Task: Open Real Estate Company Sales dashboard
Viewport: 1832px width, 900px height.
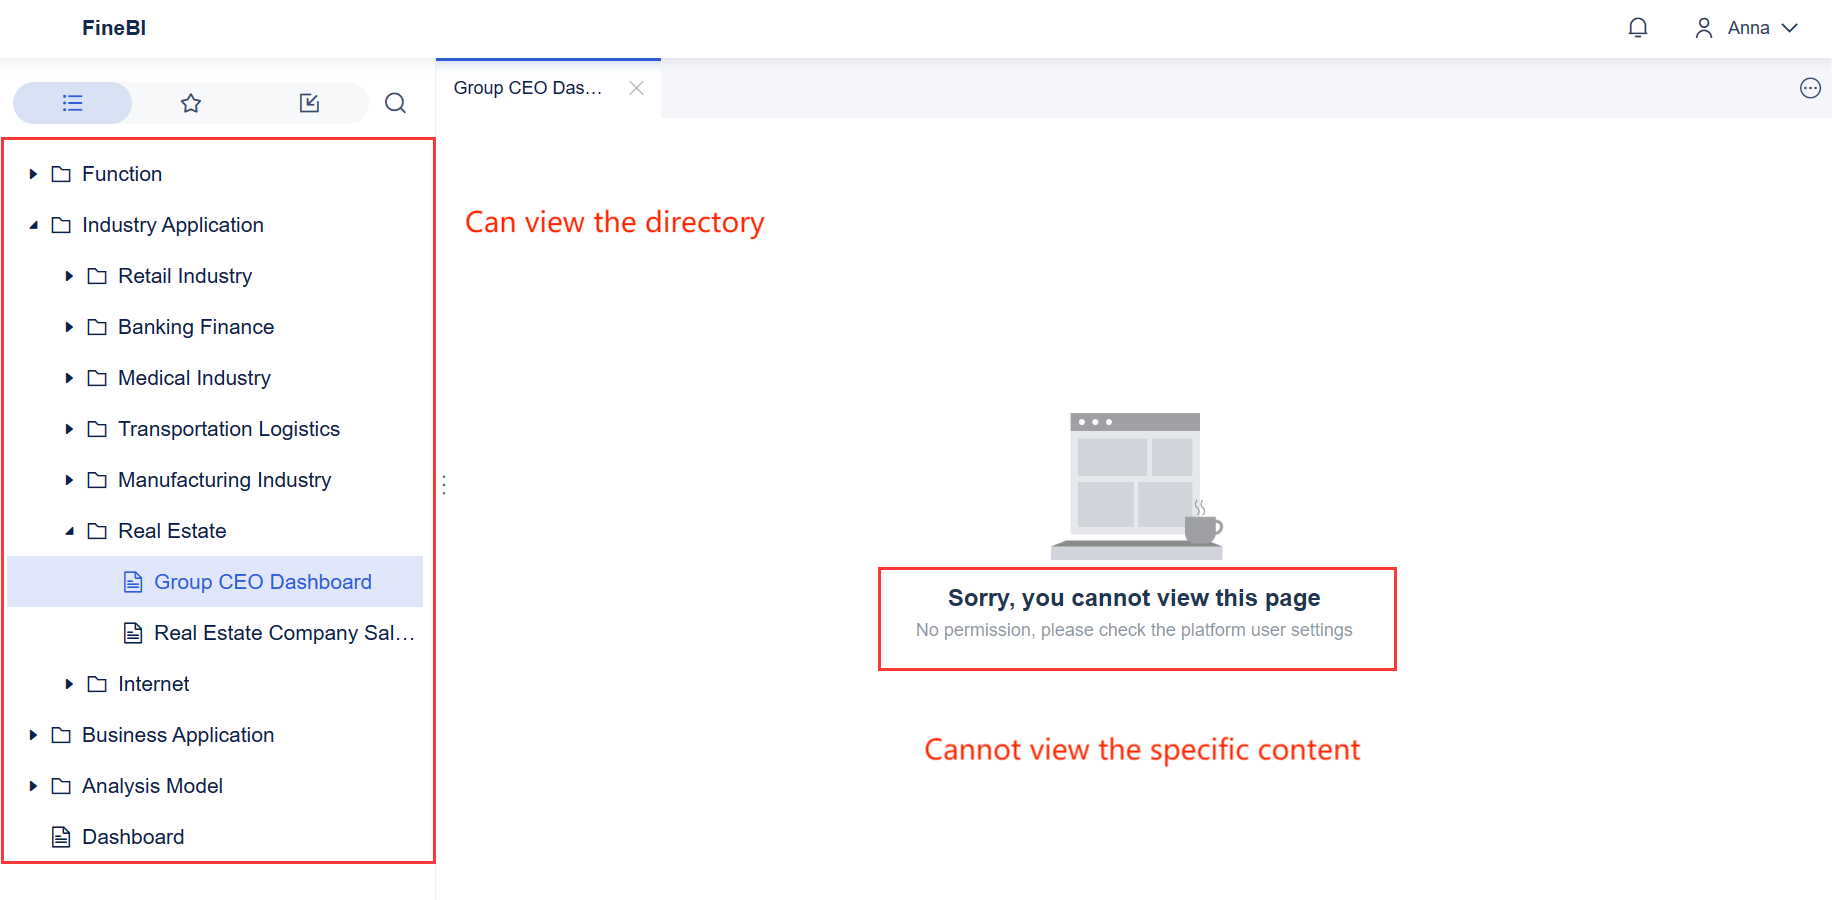Action: coord(283,632)
